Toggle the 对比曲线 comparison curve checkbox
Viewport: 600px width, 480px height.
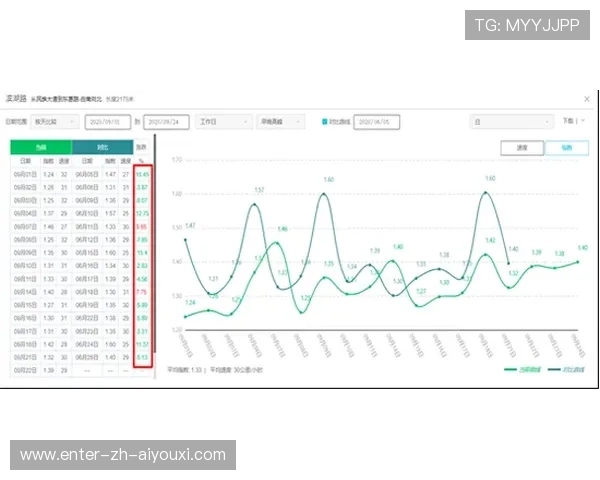pos(325,122)
